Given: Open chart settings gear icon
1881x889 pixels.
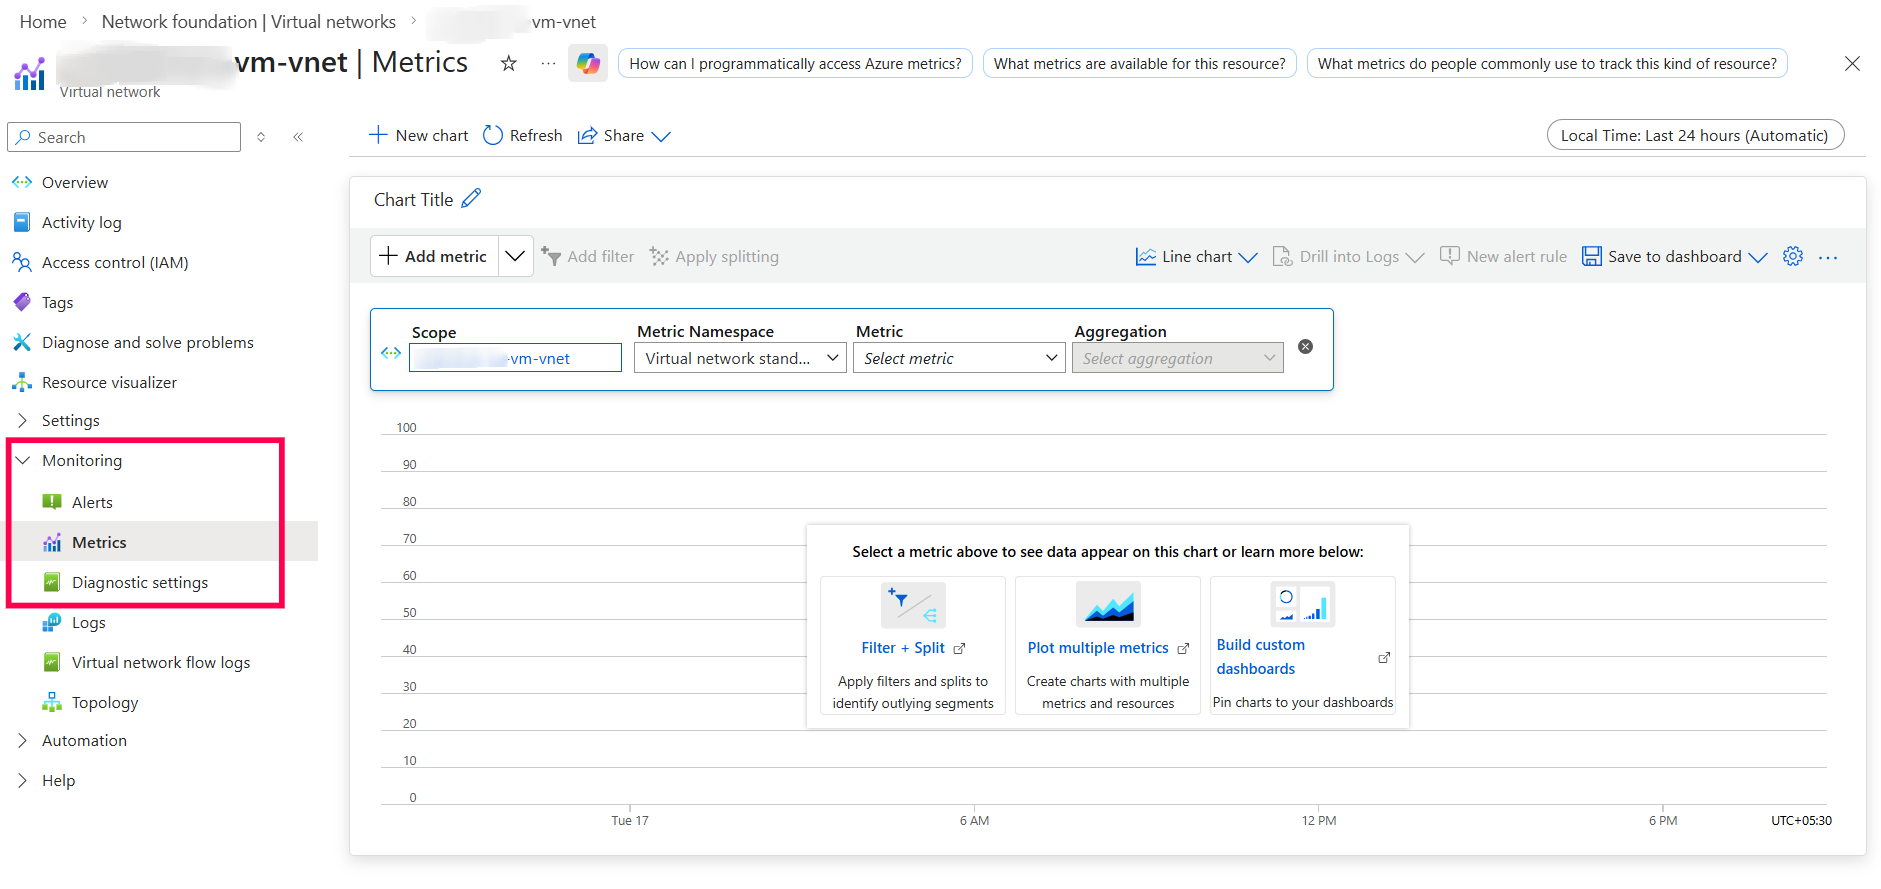Looking at the screenshot, I should [x=1793, y=257].
